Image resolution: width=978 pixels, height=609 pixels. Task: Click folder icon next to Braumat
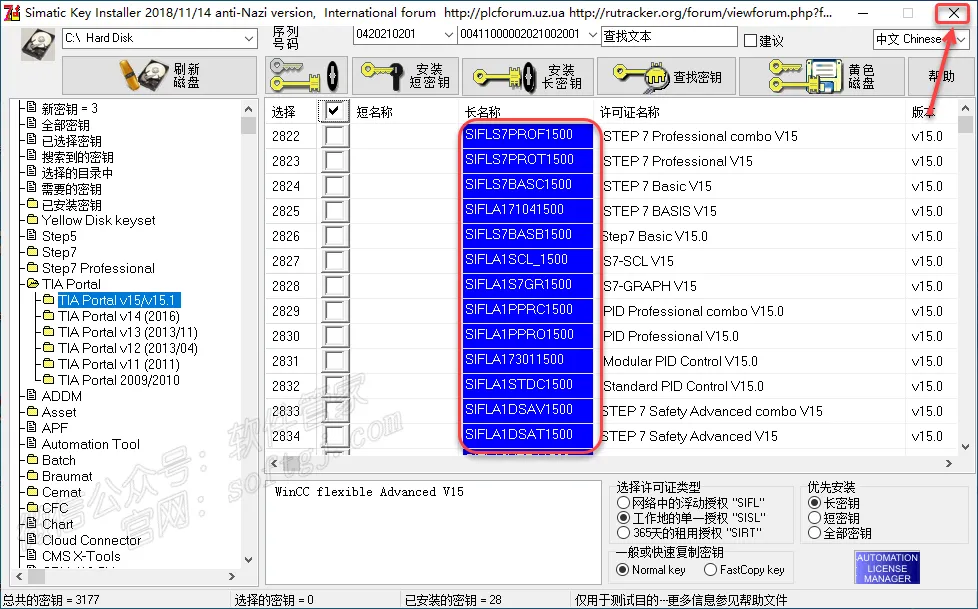pos(32,475)
